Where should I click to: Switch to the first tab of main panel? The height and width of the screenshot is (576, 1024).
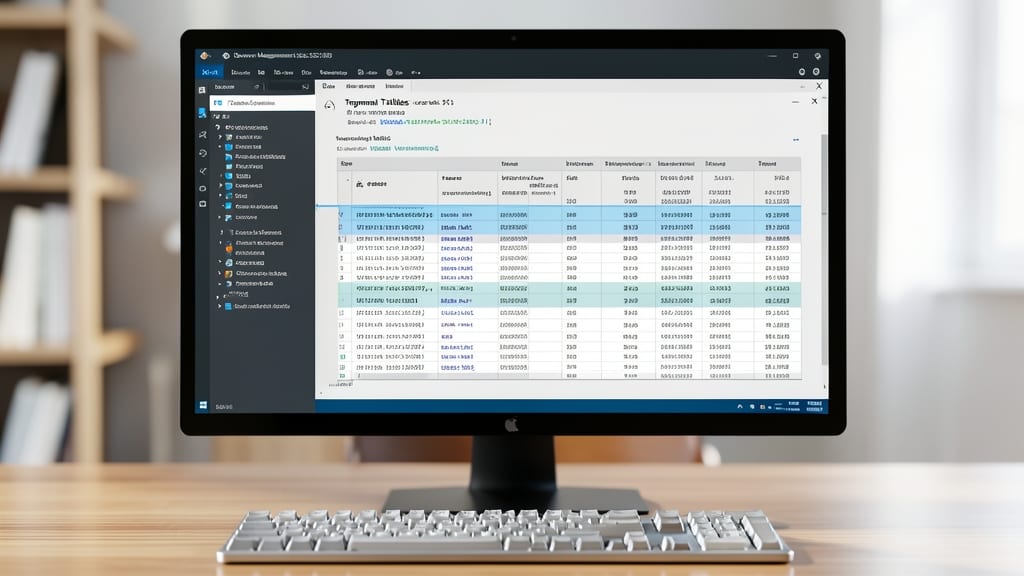(328, 86)
